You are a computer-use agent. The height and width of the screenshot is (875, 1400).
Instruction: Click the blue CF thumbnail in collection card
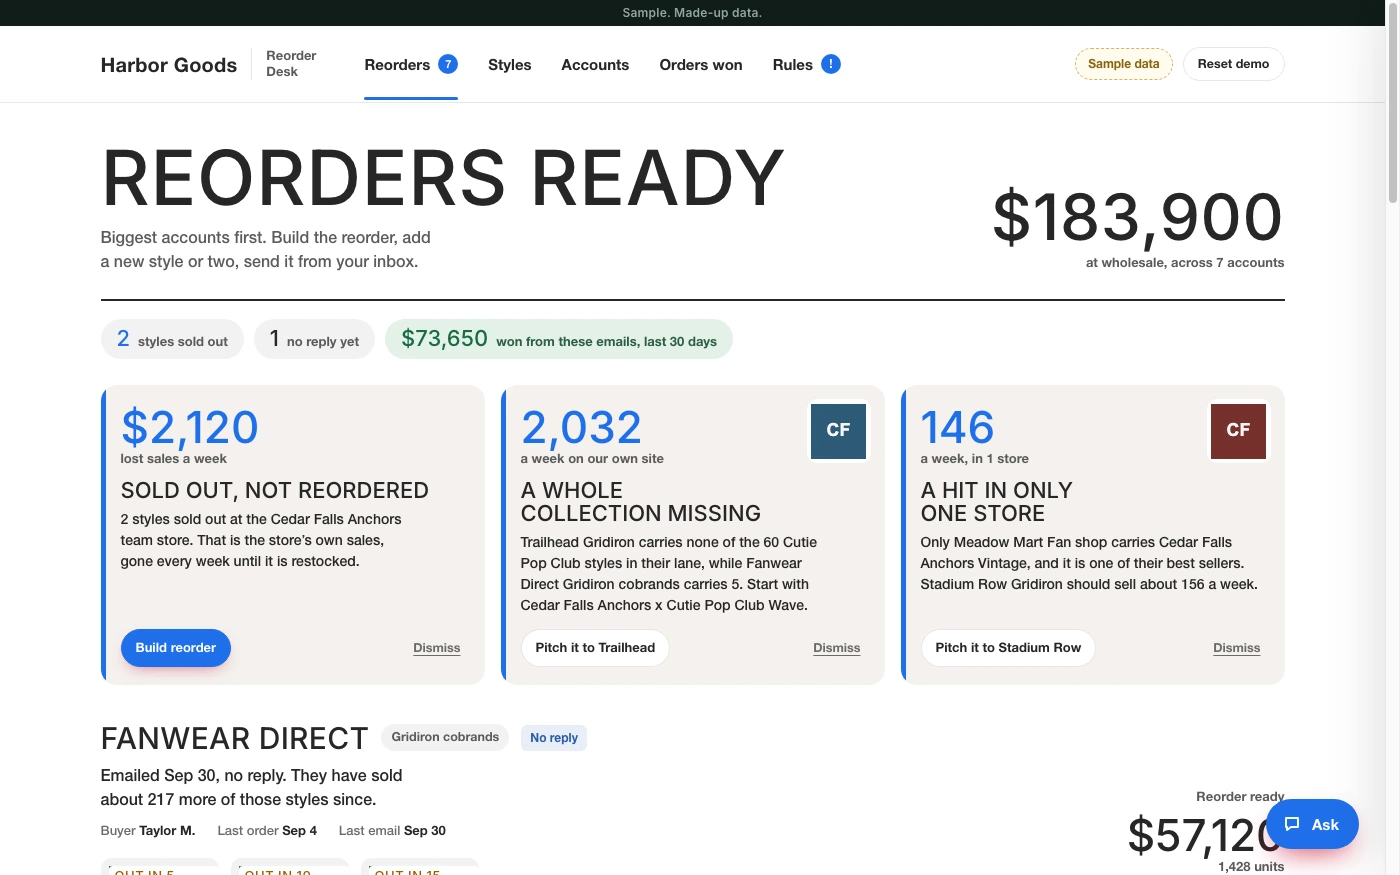(x=838, y=430)
